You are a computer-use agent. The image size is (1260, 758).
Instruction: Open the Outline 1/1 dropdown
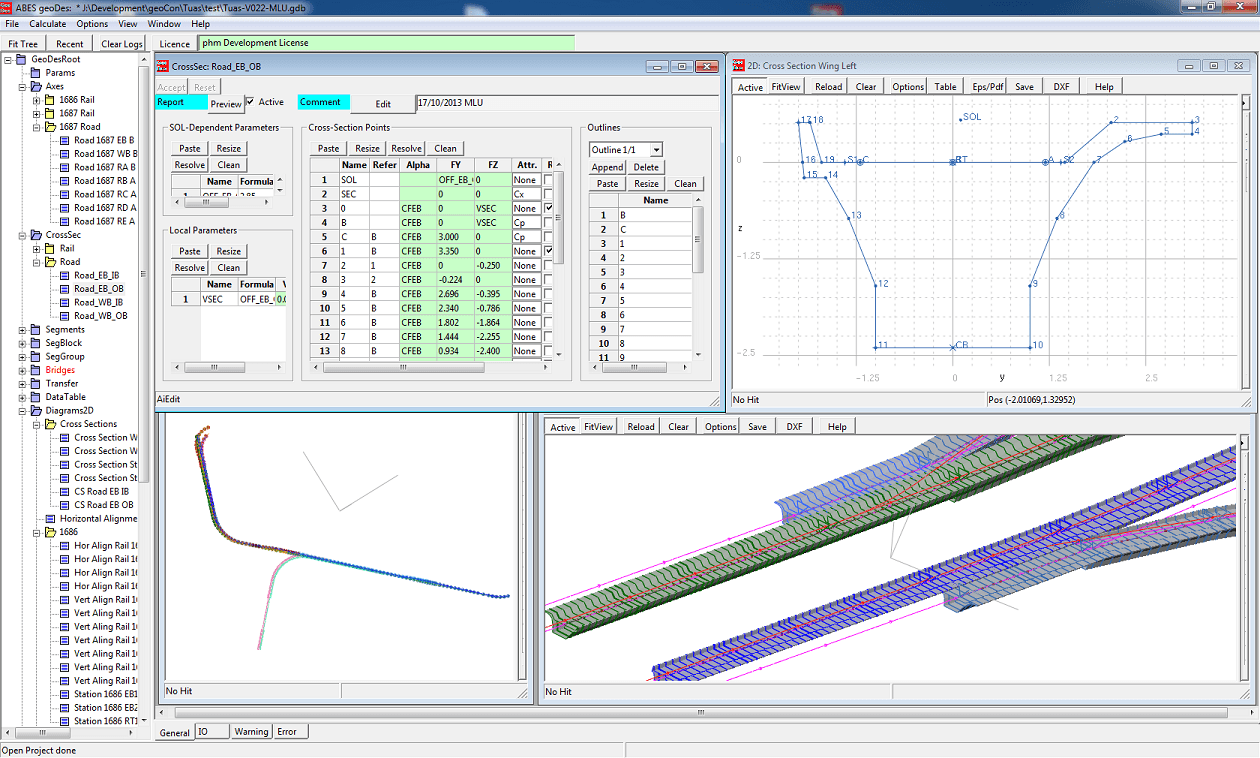coord(656,150)
